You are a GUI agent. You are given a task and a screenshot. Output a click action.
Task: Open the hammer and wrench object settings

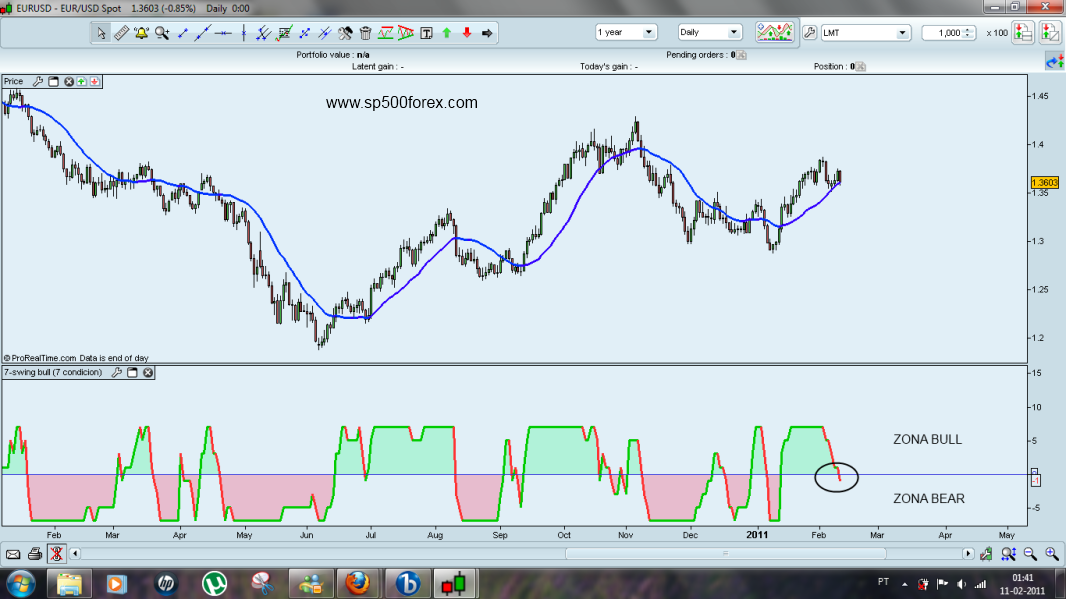(345, 33)
